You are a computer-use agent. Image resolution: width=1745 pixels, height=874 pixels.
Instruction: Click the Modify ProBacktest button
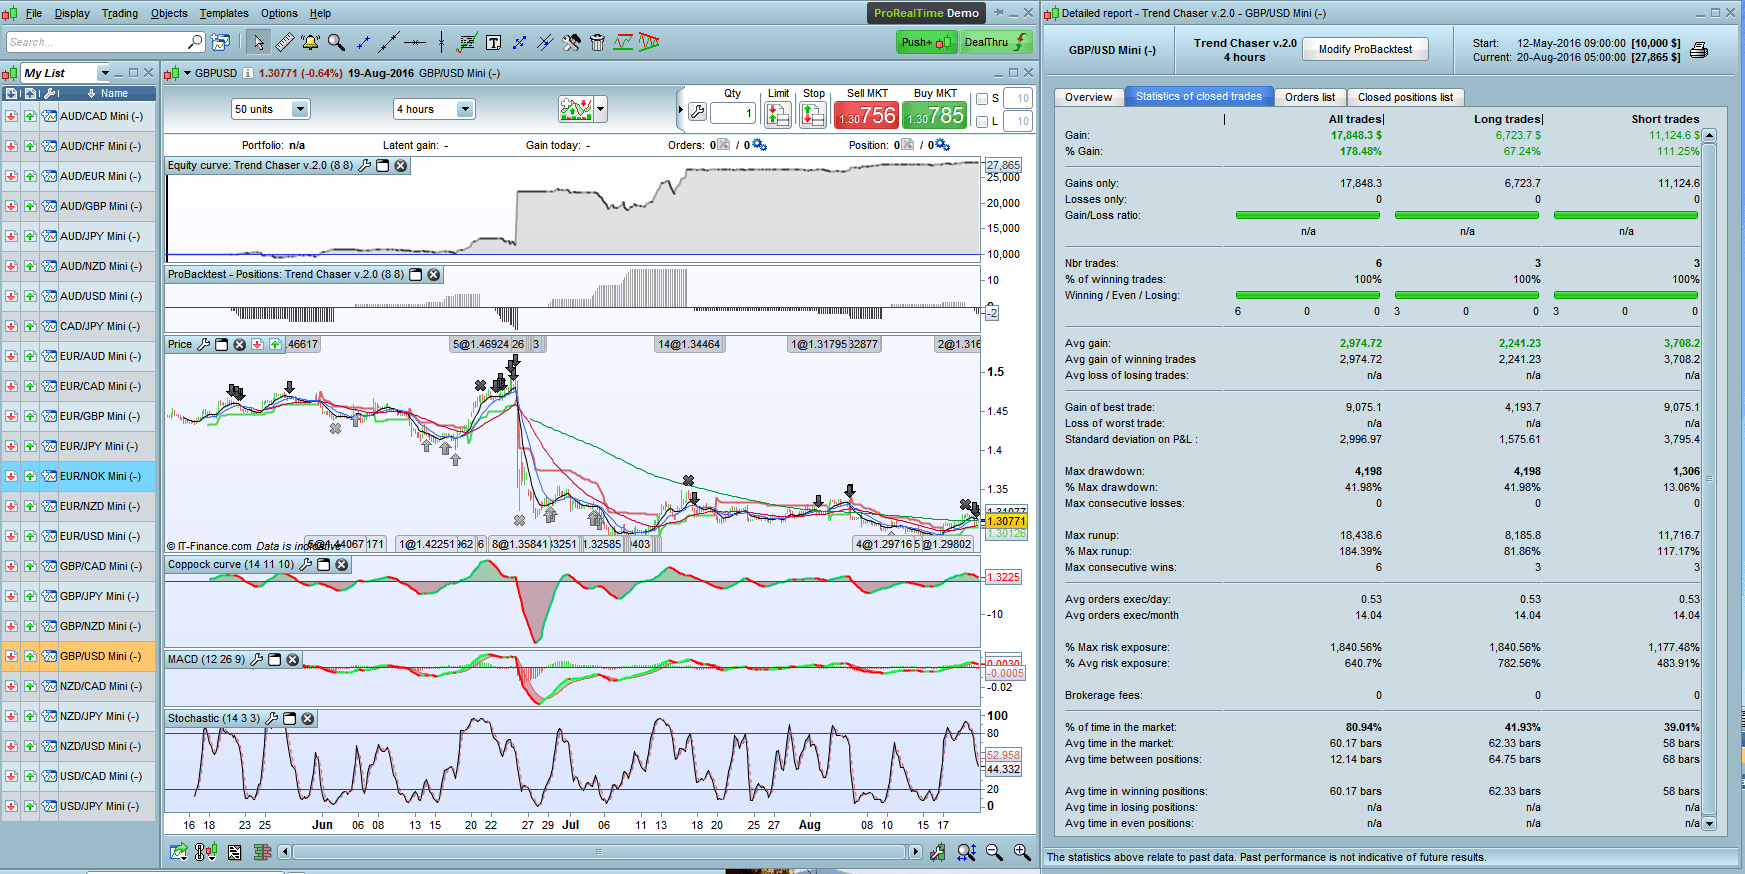(x=1365, y=49)
